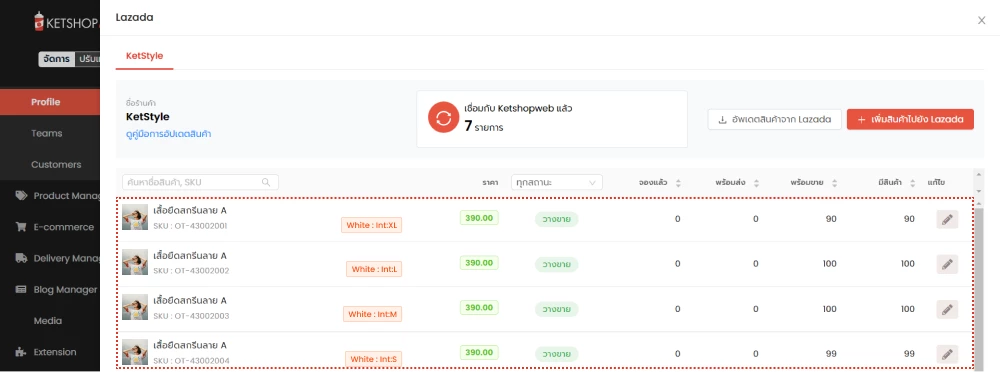Click thumbnail of SKU OT-43002002 product

[x=135, y=262]
